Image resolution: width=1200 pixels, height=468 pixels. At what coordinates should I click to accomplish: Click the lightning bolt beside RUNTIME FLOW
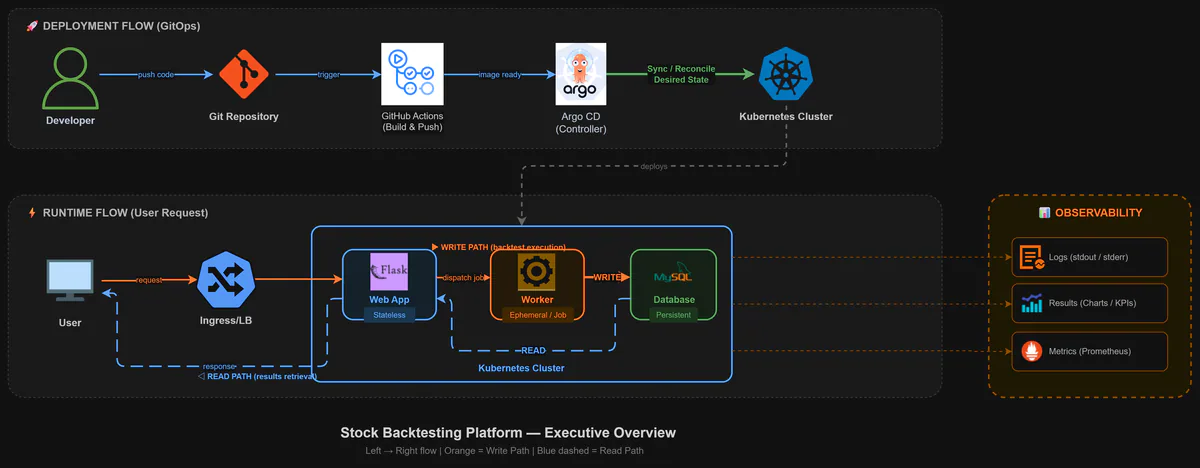32,212
